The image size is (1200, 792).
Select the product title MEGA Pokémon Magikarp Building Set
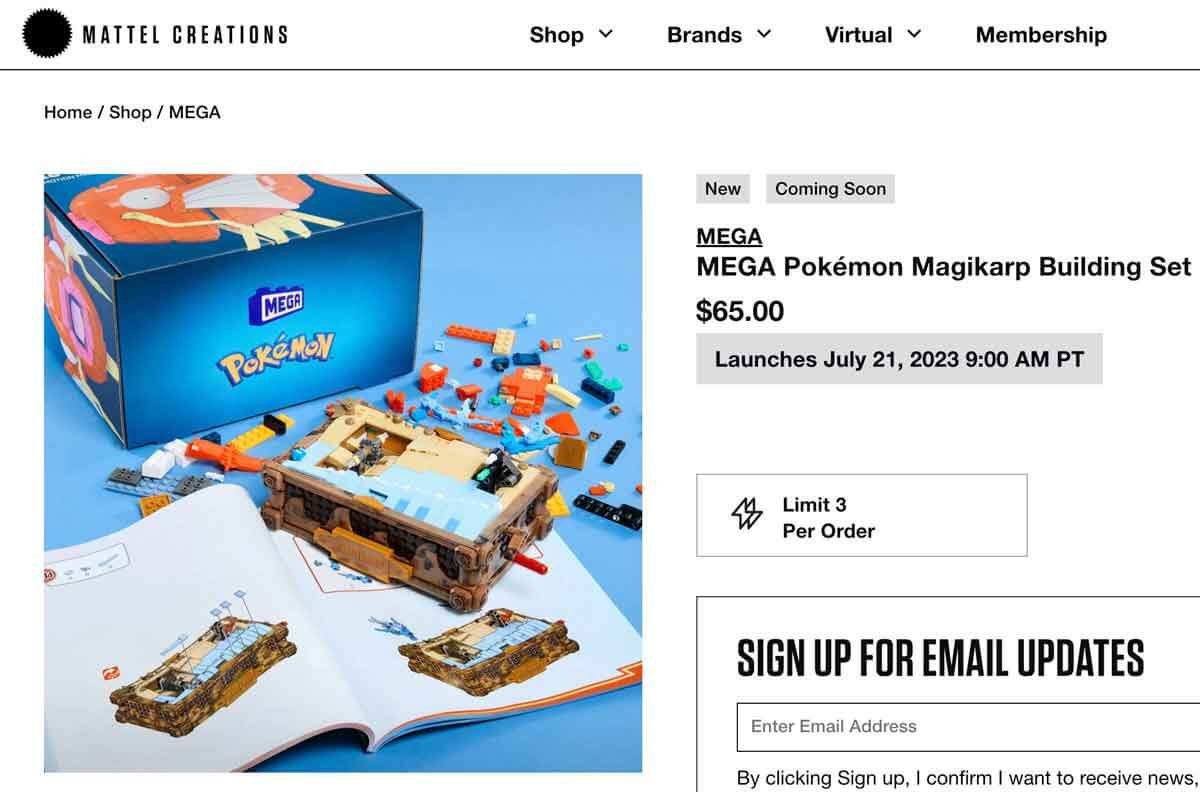(943, 267)
